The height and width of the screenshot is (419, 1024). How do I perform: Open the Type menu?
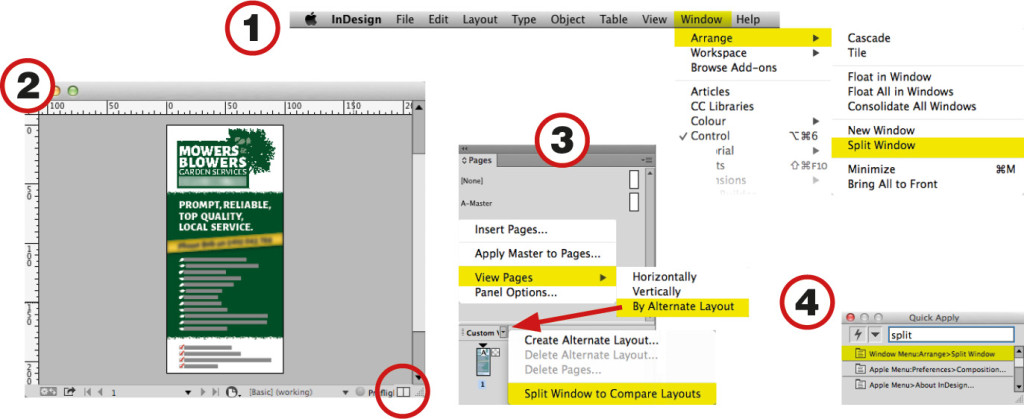(524, 20)
